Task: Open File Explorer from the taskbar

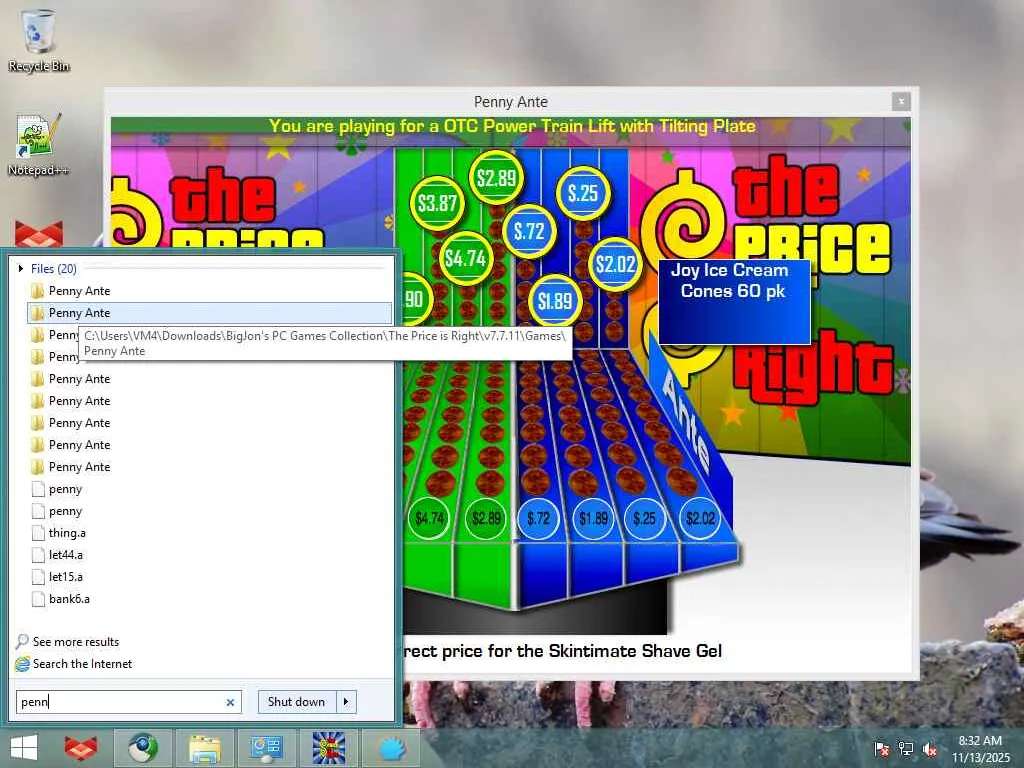Action: [204, 748]
